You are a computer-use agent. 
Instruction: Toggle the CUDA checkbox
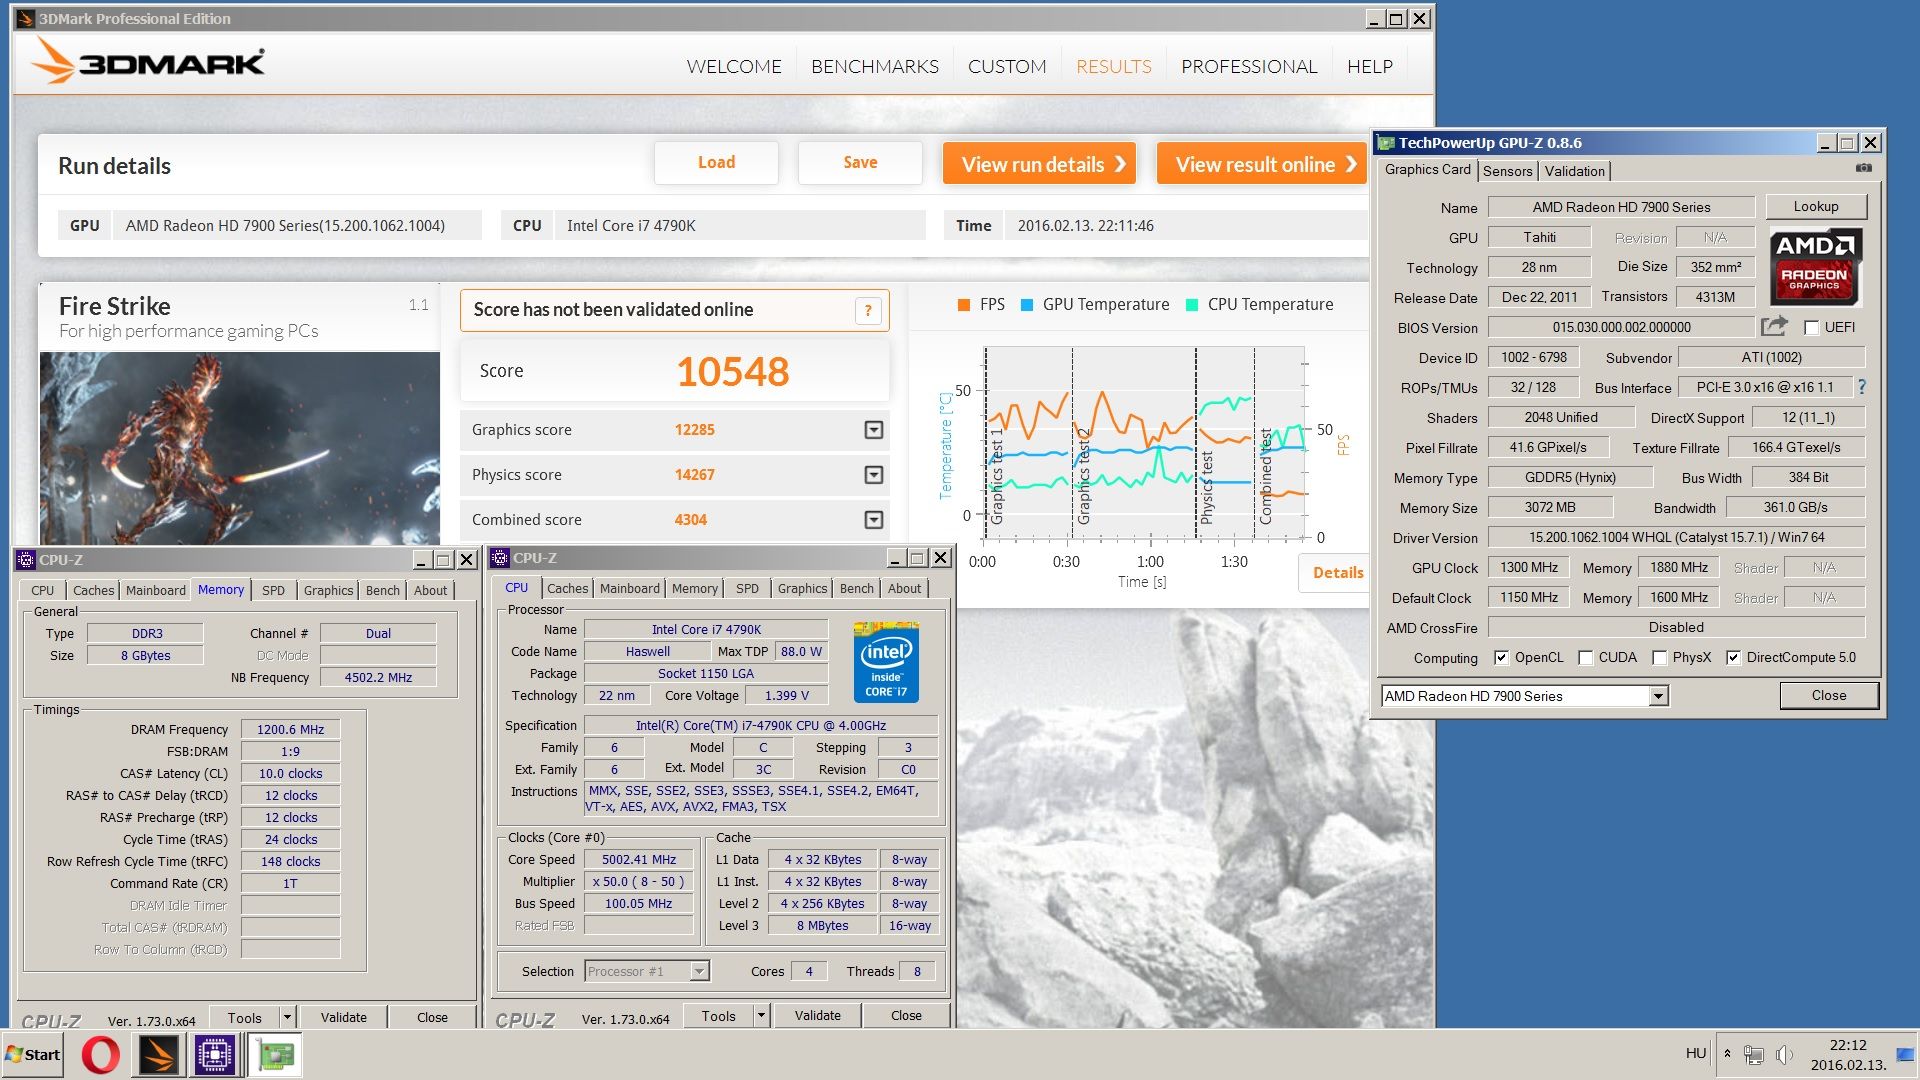[1585, 658]
